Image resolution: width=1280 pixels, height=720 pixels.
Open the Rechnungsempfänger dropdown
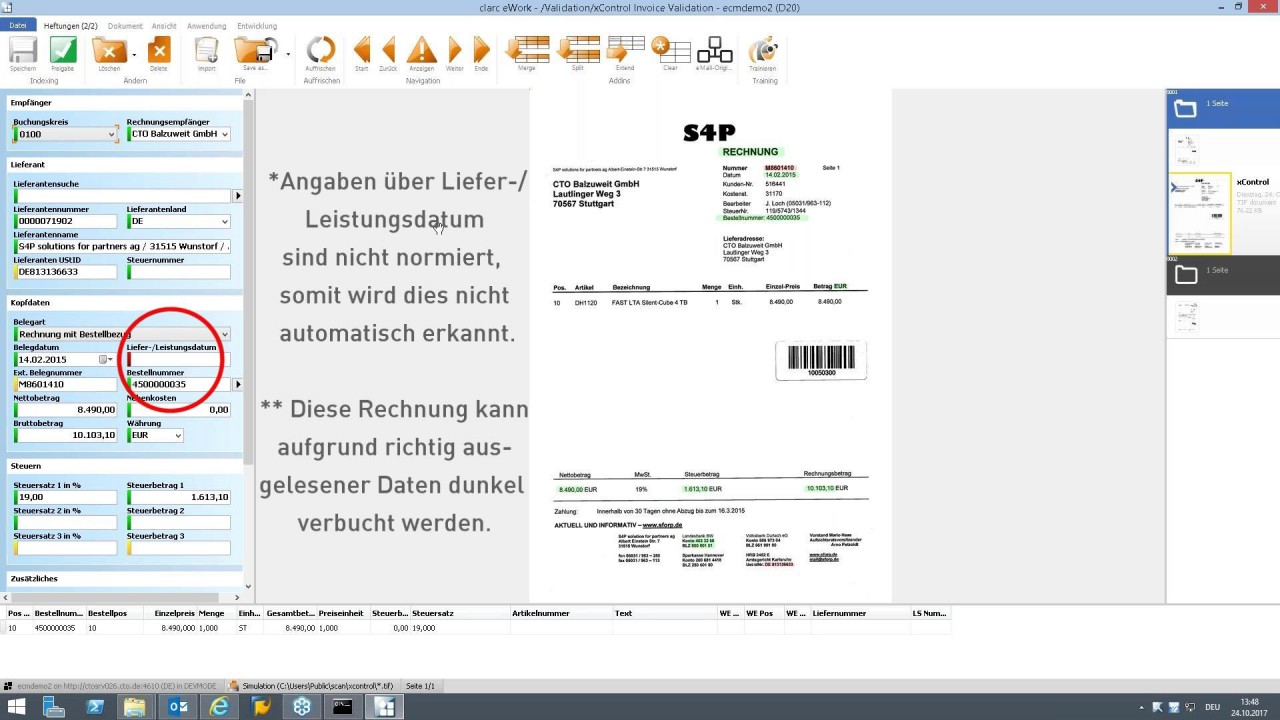[x=224, y=134]
